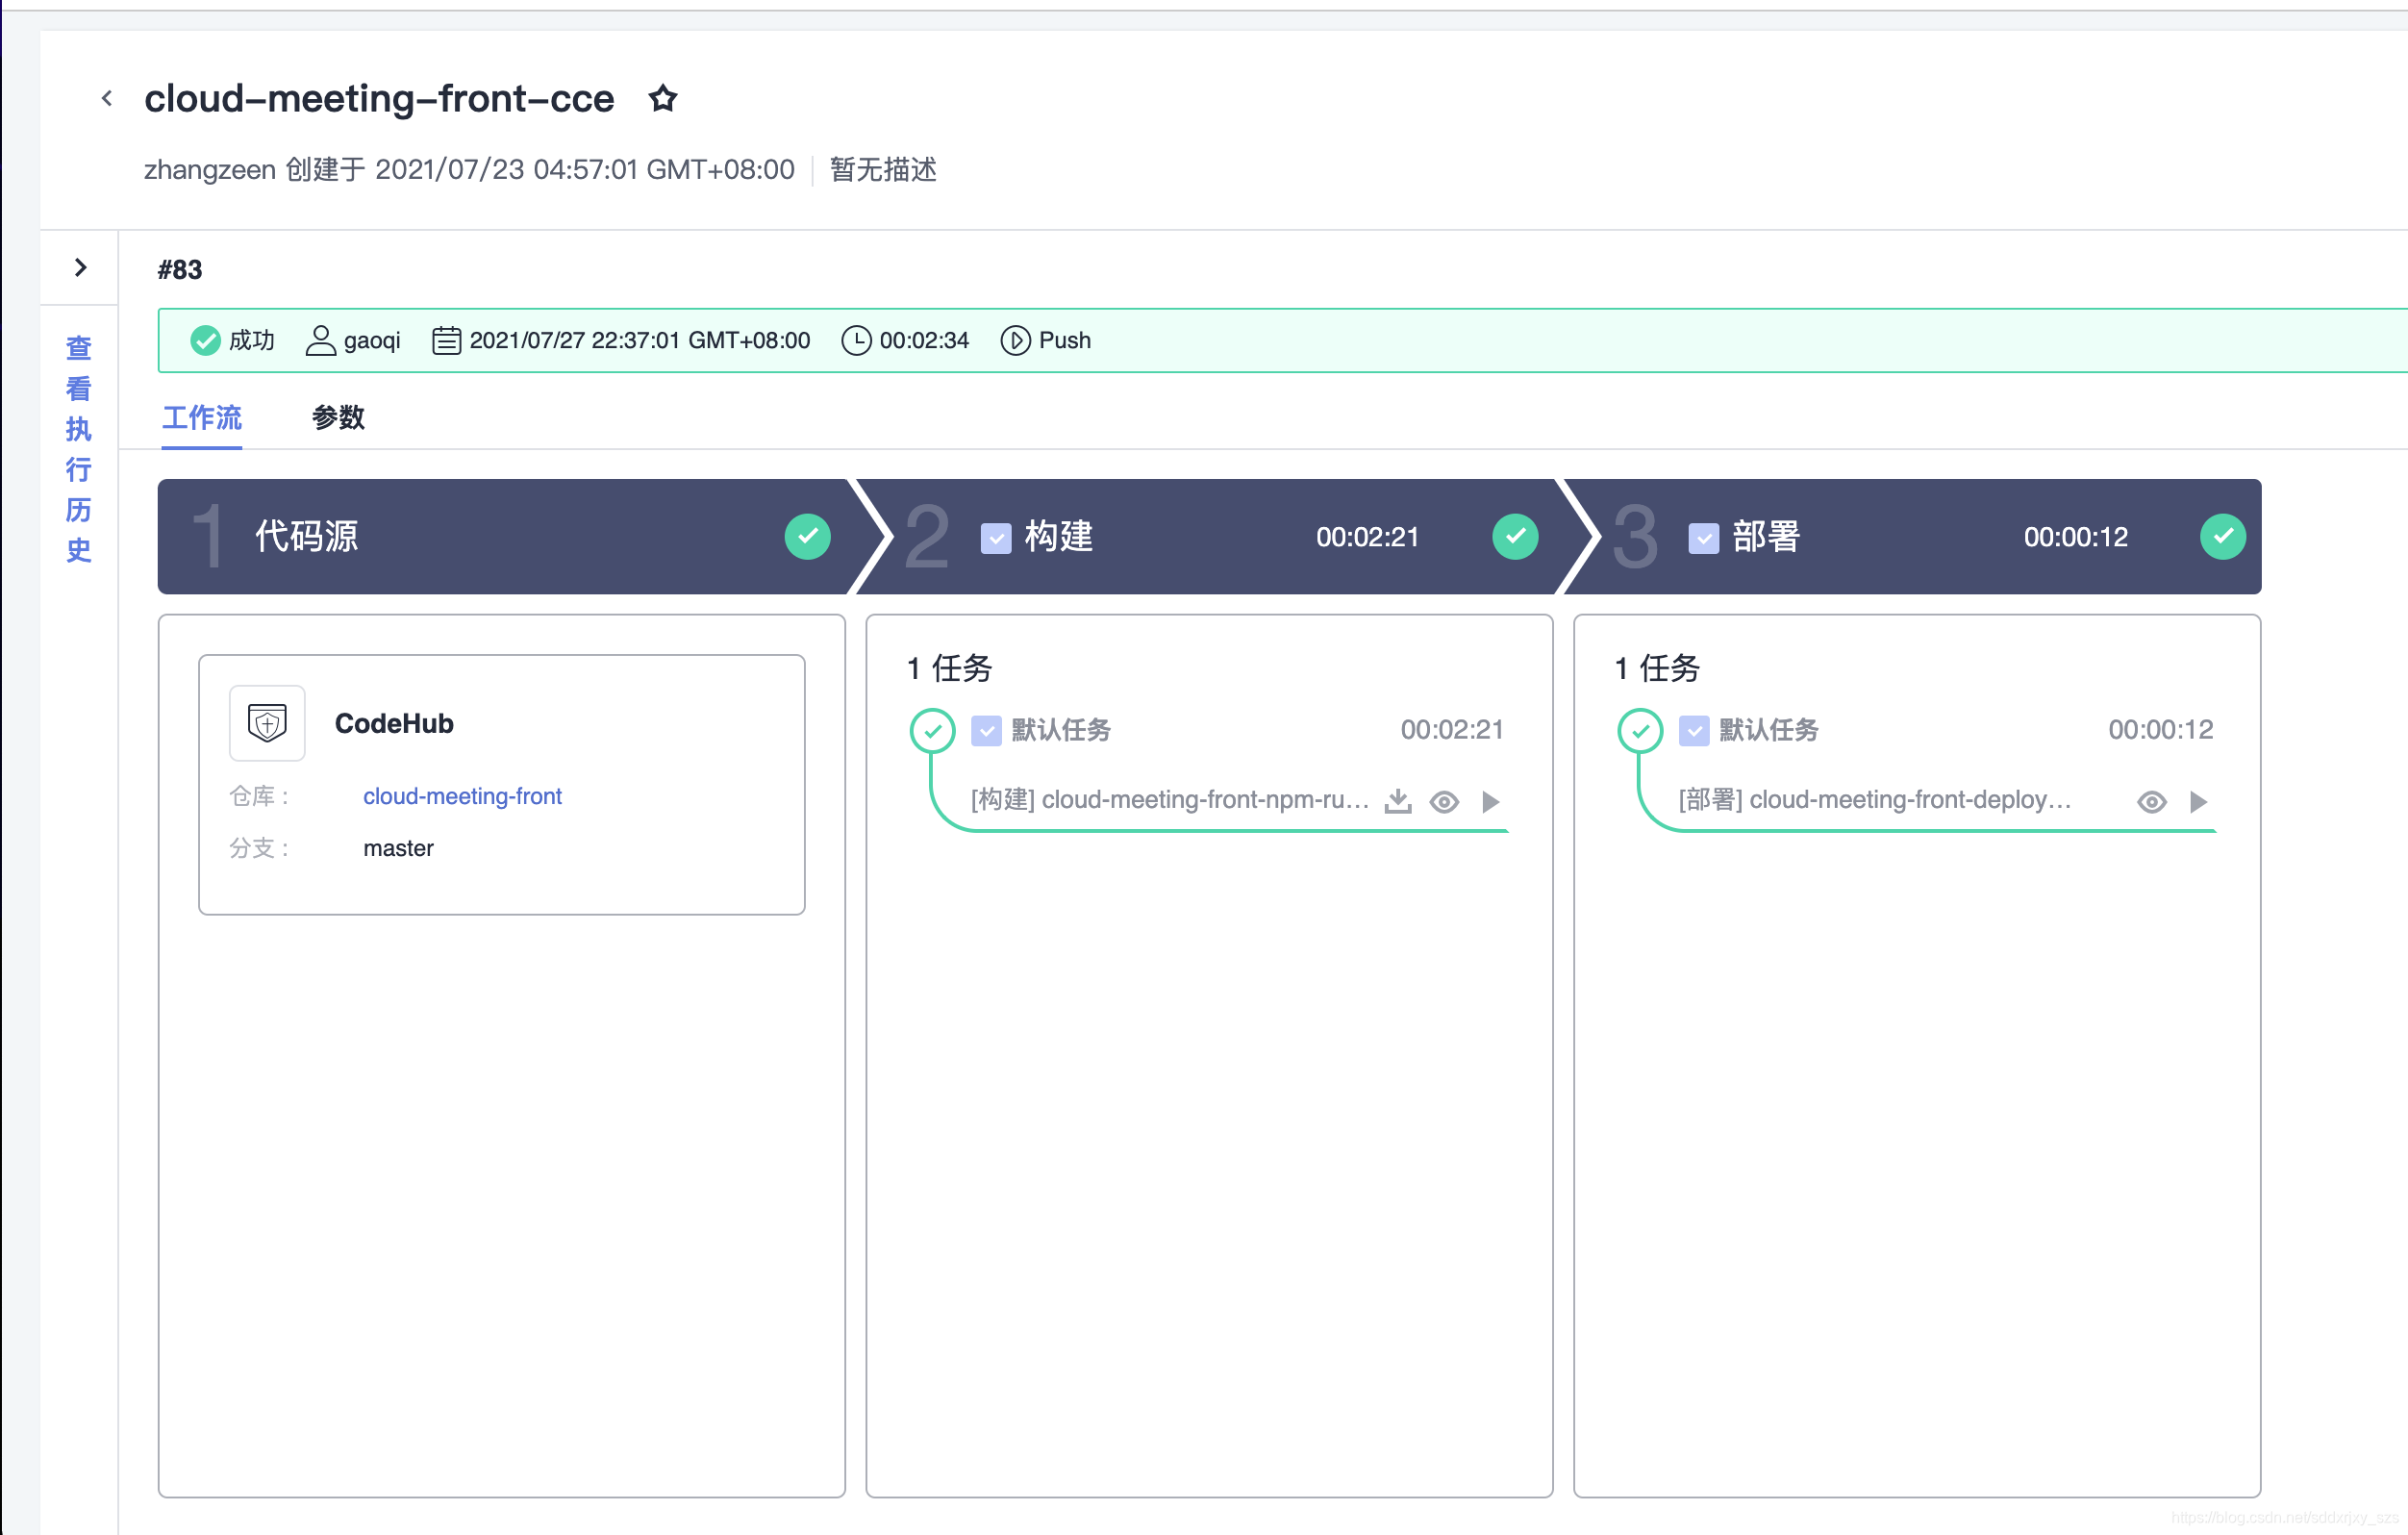This screenshot has height=1535, width=2408.
Task: Click the 部署 stage title
Action: click(1767, 536)
